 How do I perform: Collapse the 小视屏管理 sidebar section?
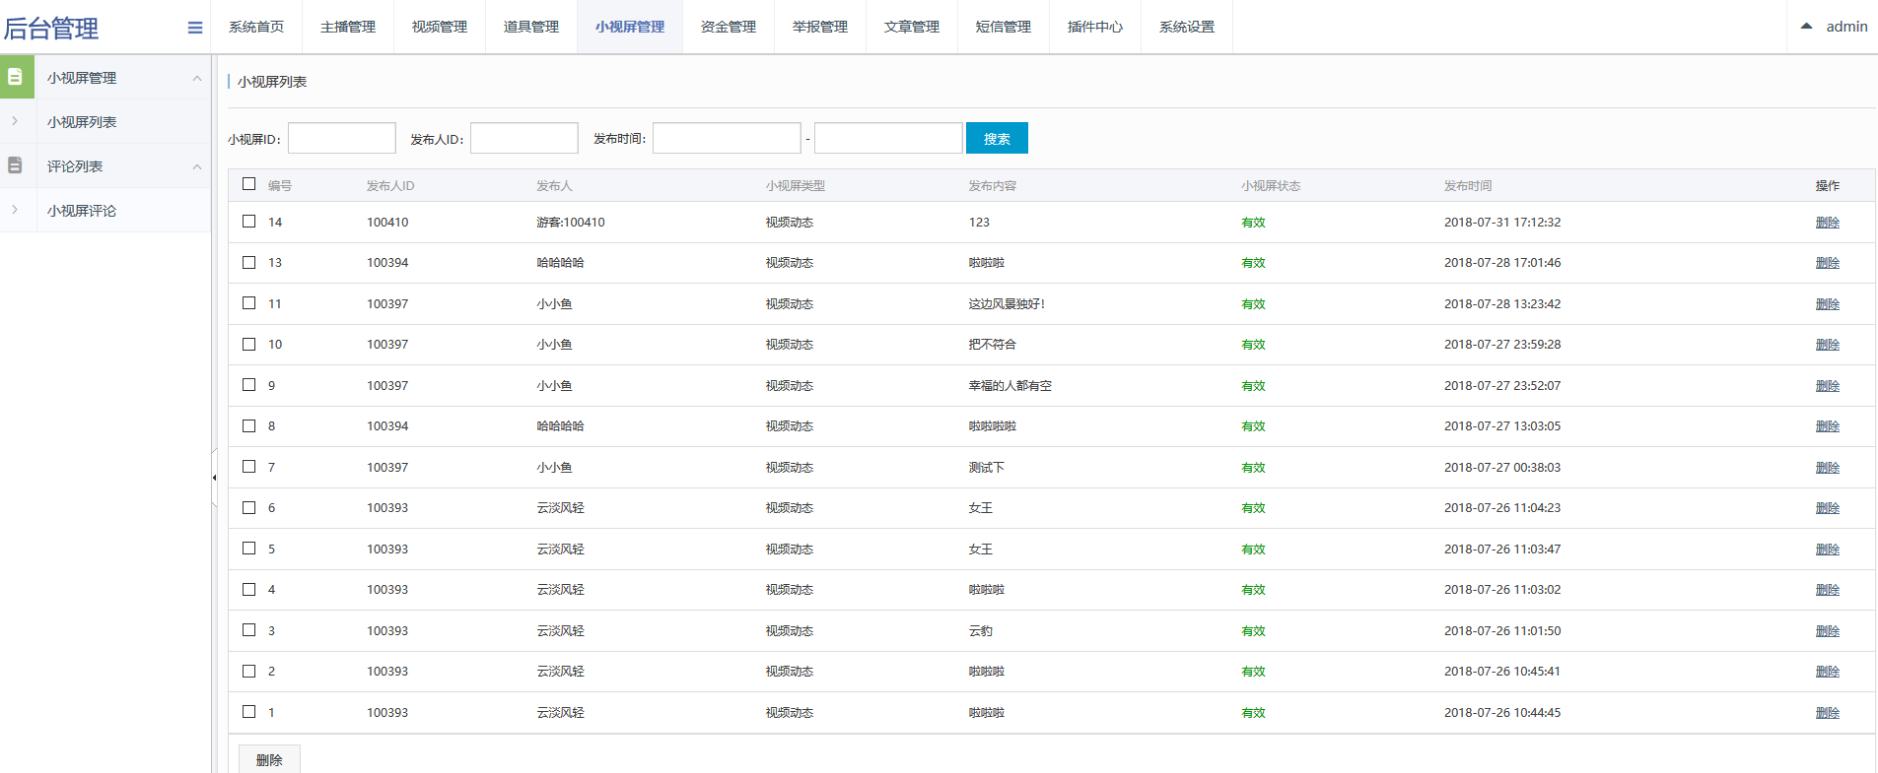(197, 78)
